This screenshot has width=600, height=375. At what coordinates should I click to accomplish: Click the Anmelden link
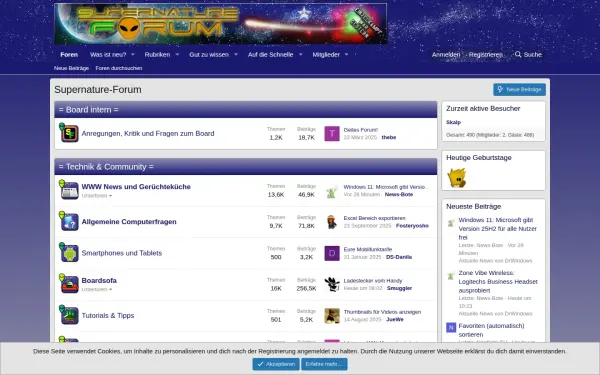tap(446, 55)
